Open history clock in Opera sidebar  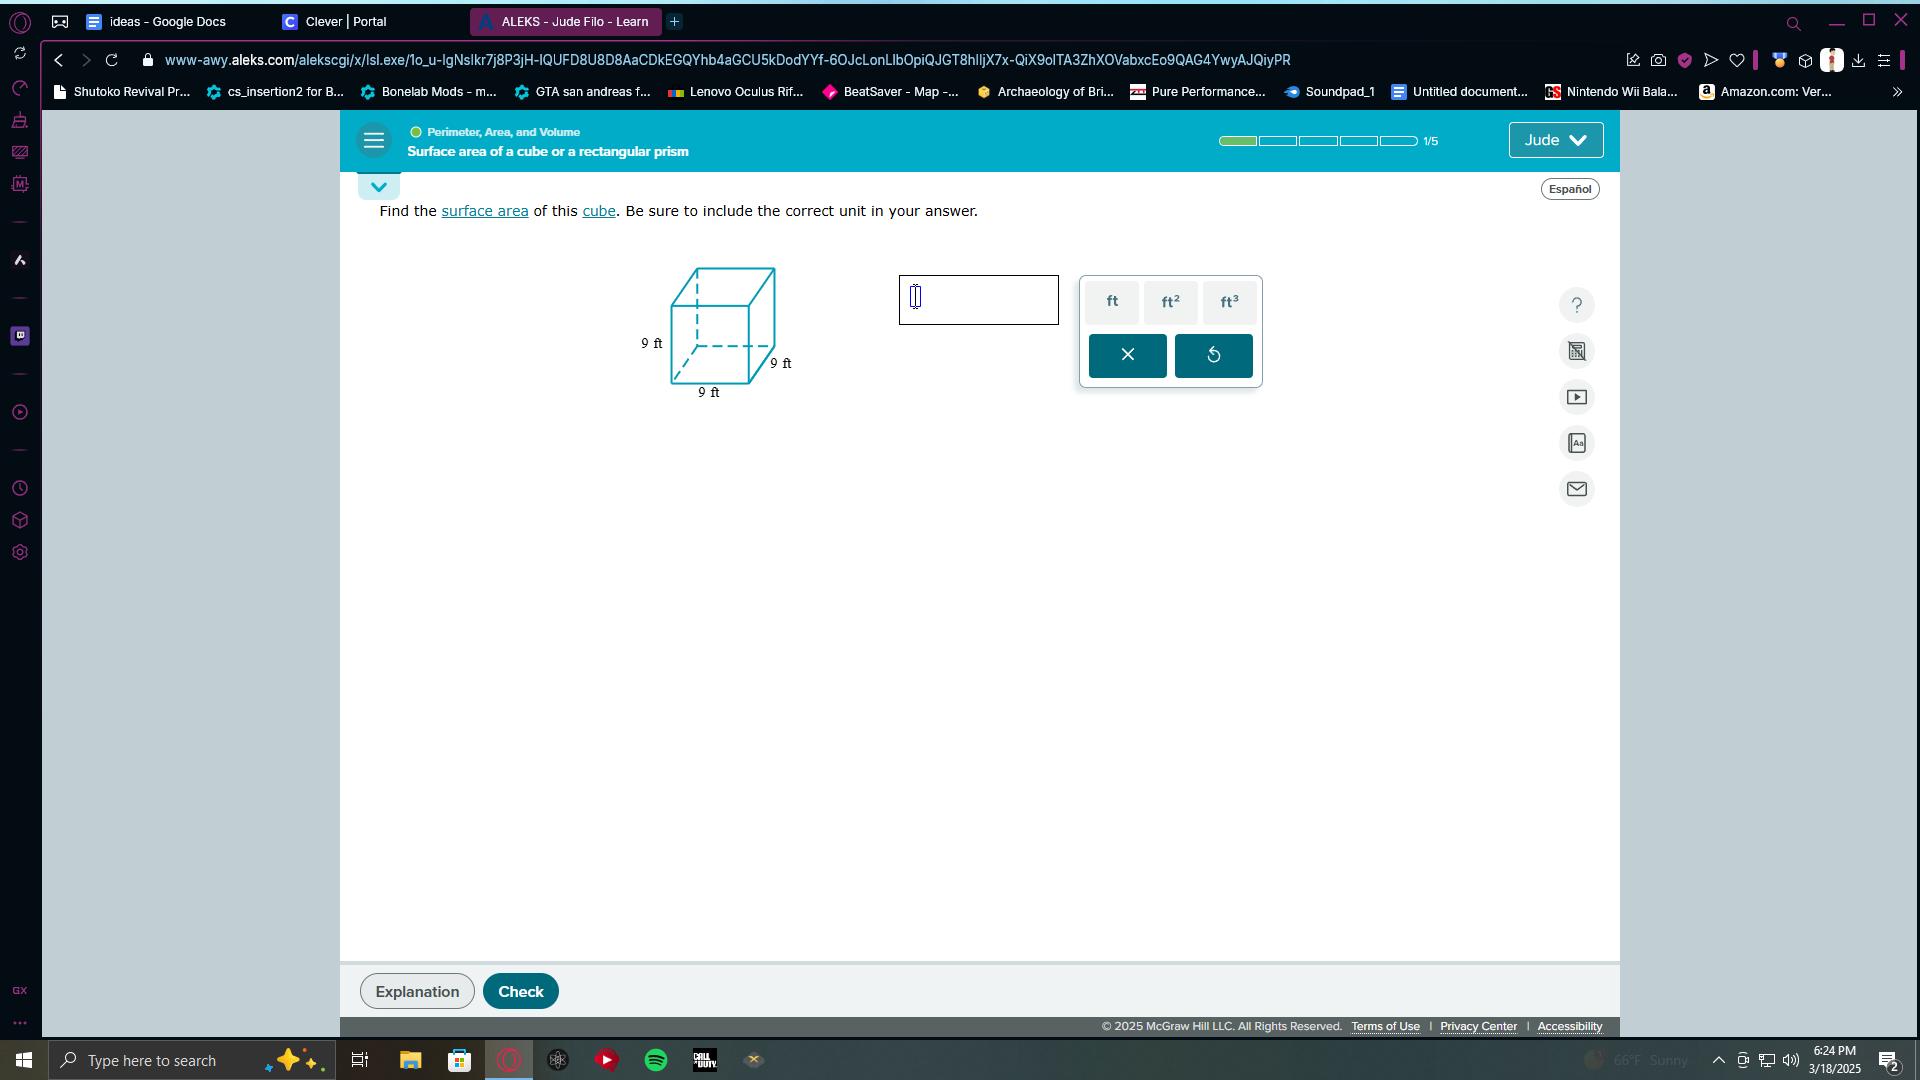[20, 488]
